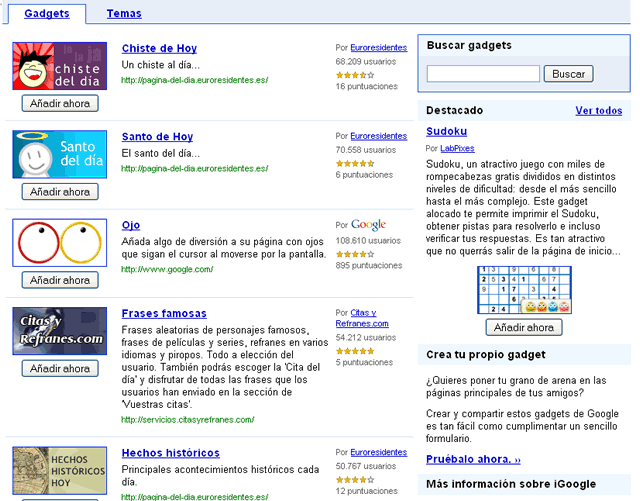Click the 'Destacado' section heading
Screen dimensions: 640x501
point(454,110)
